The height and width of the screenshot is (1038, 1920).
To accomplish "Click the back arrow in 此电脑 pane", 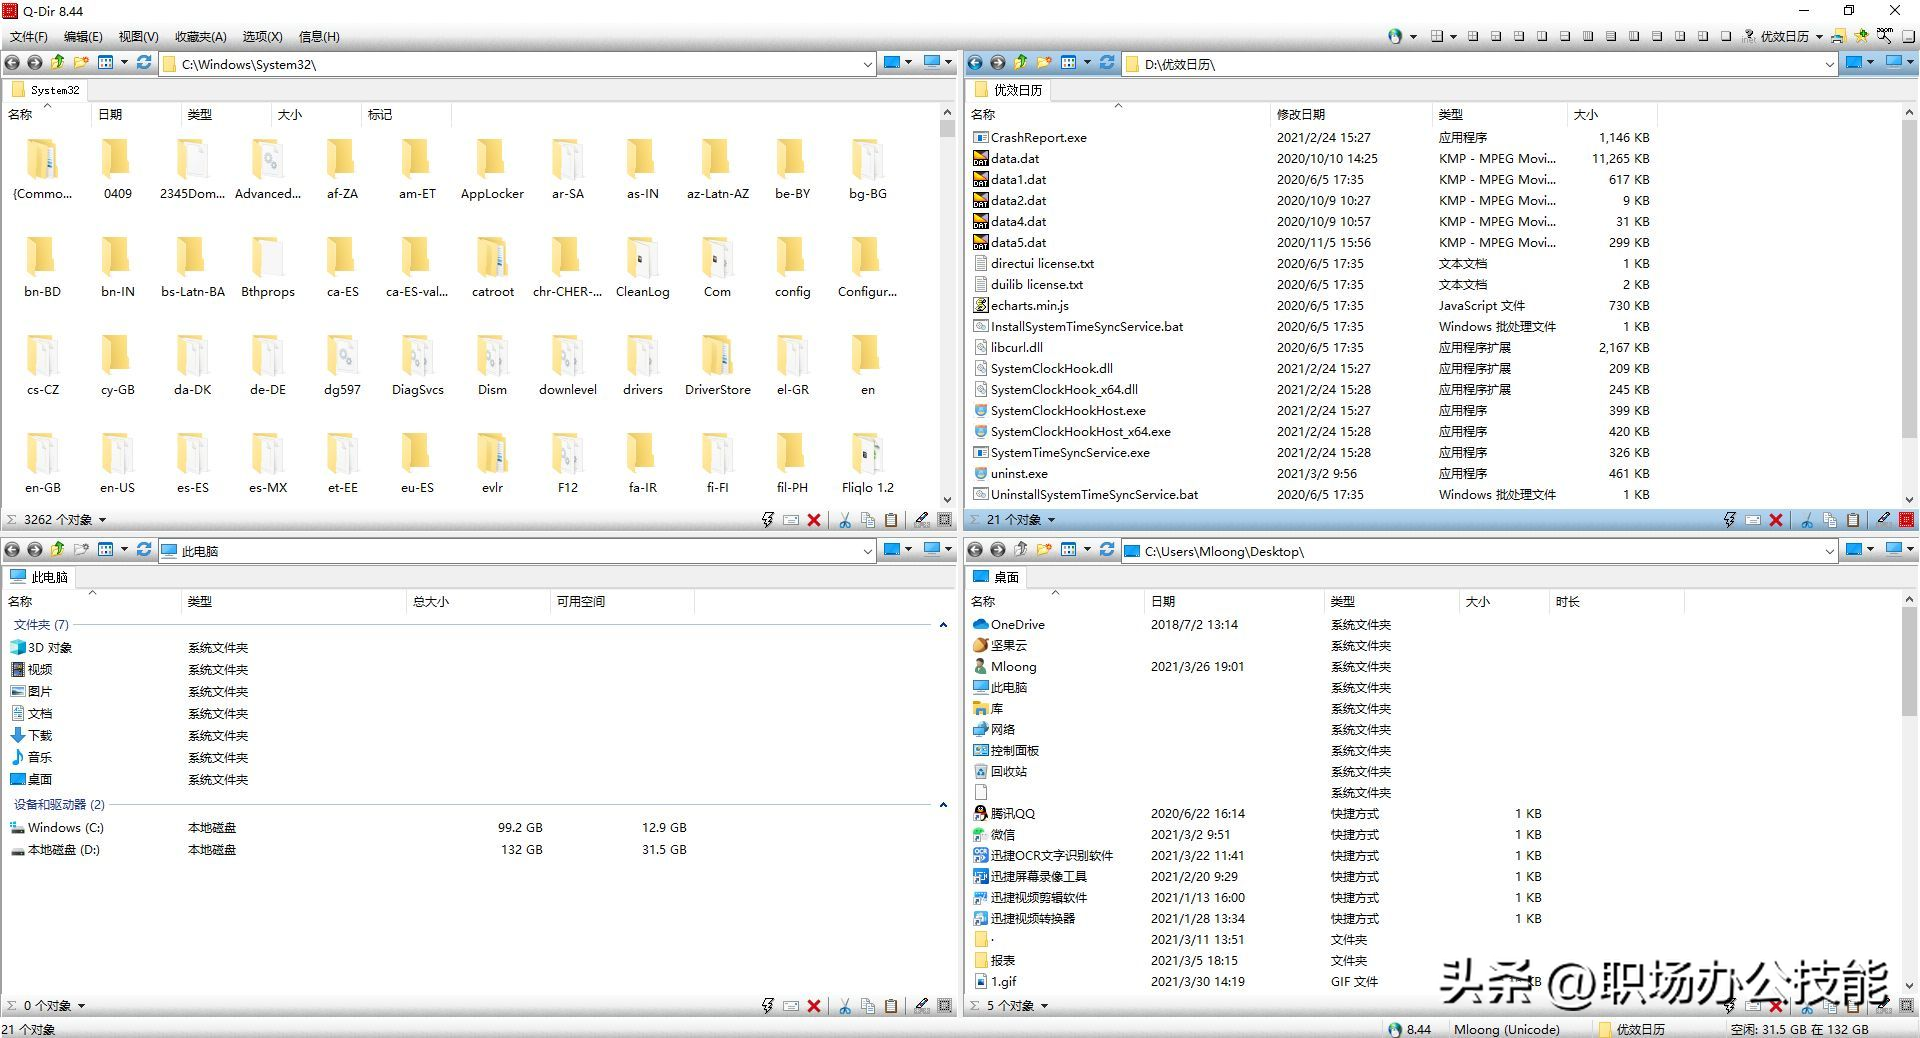I will (12, 550).
